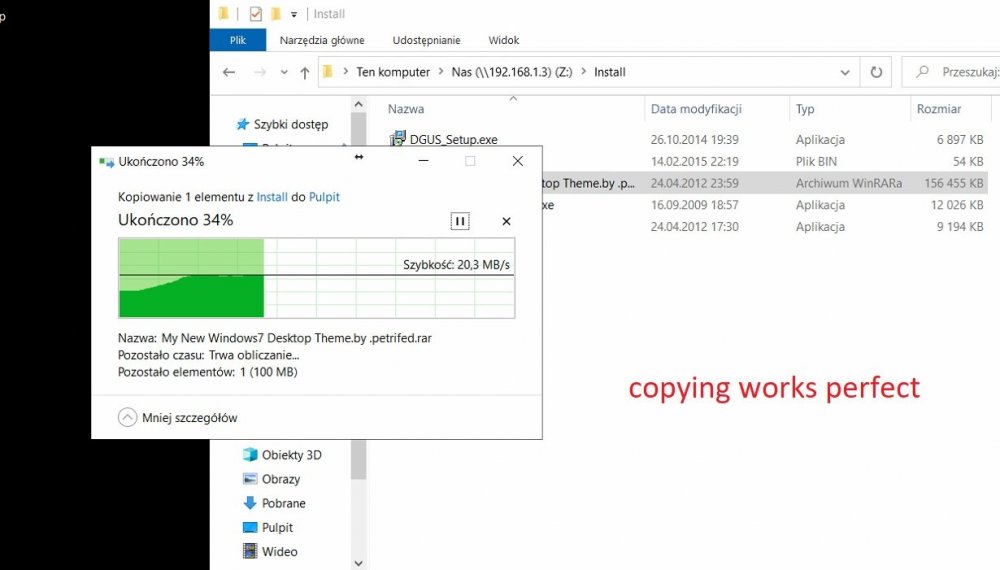This screenshot has width=1000, height=570.
Task: Click the Obiekty 3D cube icon
Action: pos(250,455)
